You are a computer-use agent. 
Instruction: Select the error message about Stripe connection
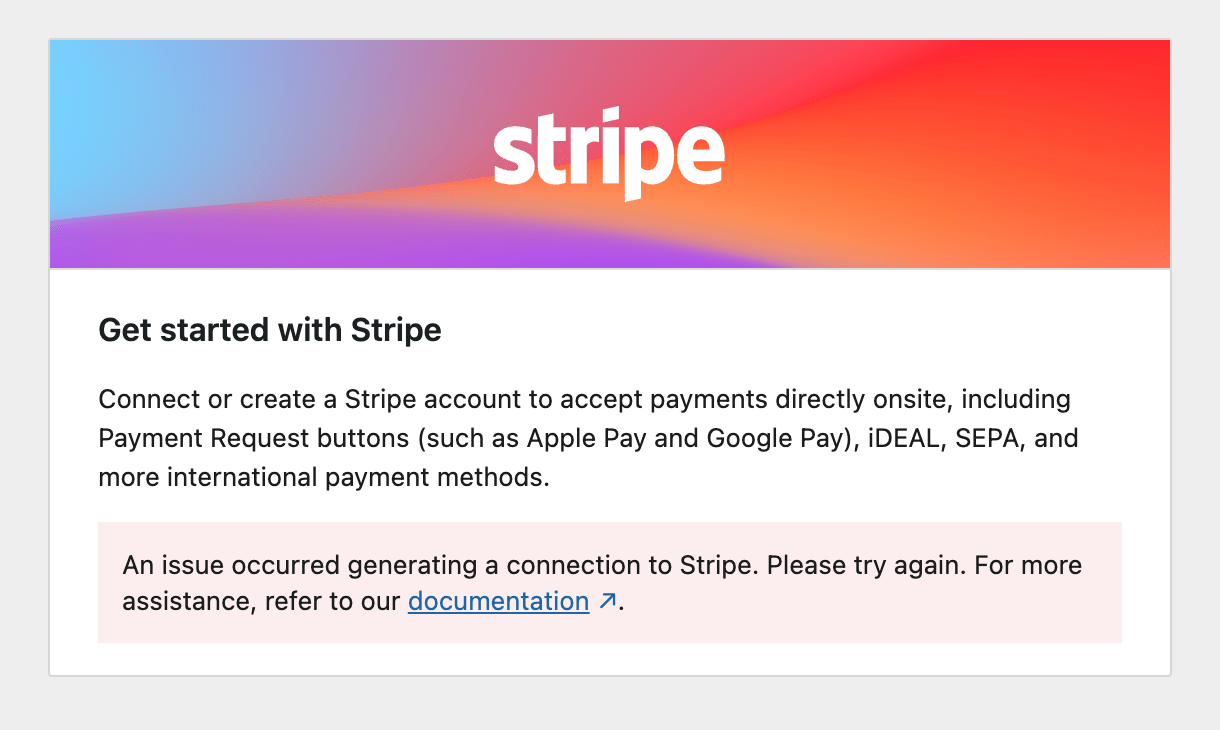tap(600, 565)
